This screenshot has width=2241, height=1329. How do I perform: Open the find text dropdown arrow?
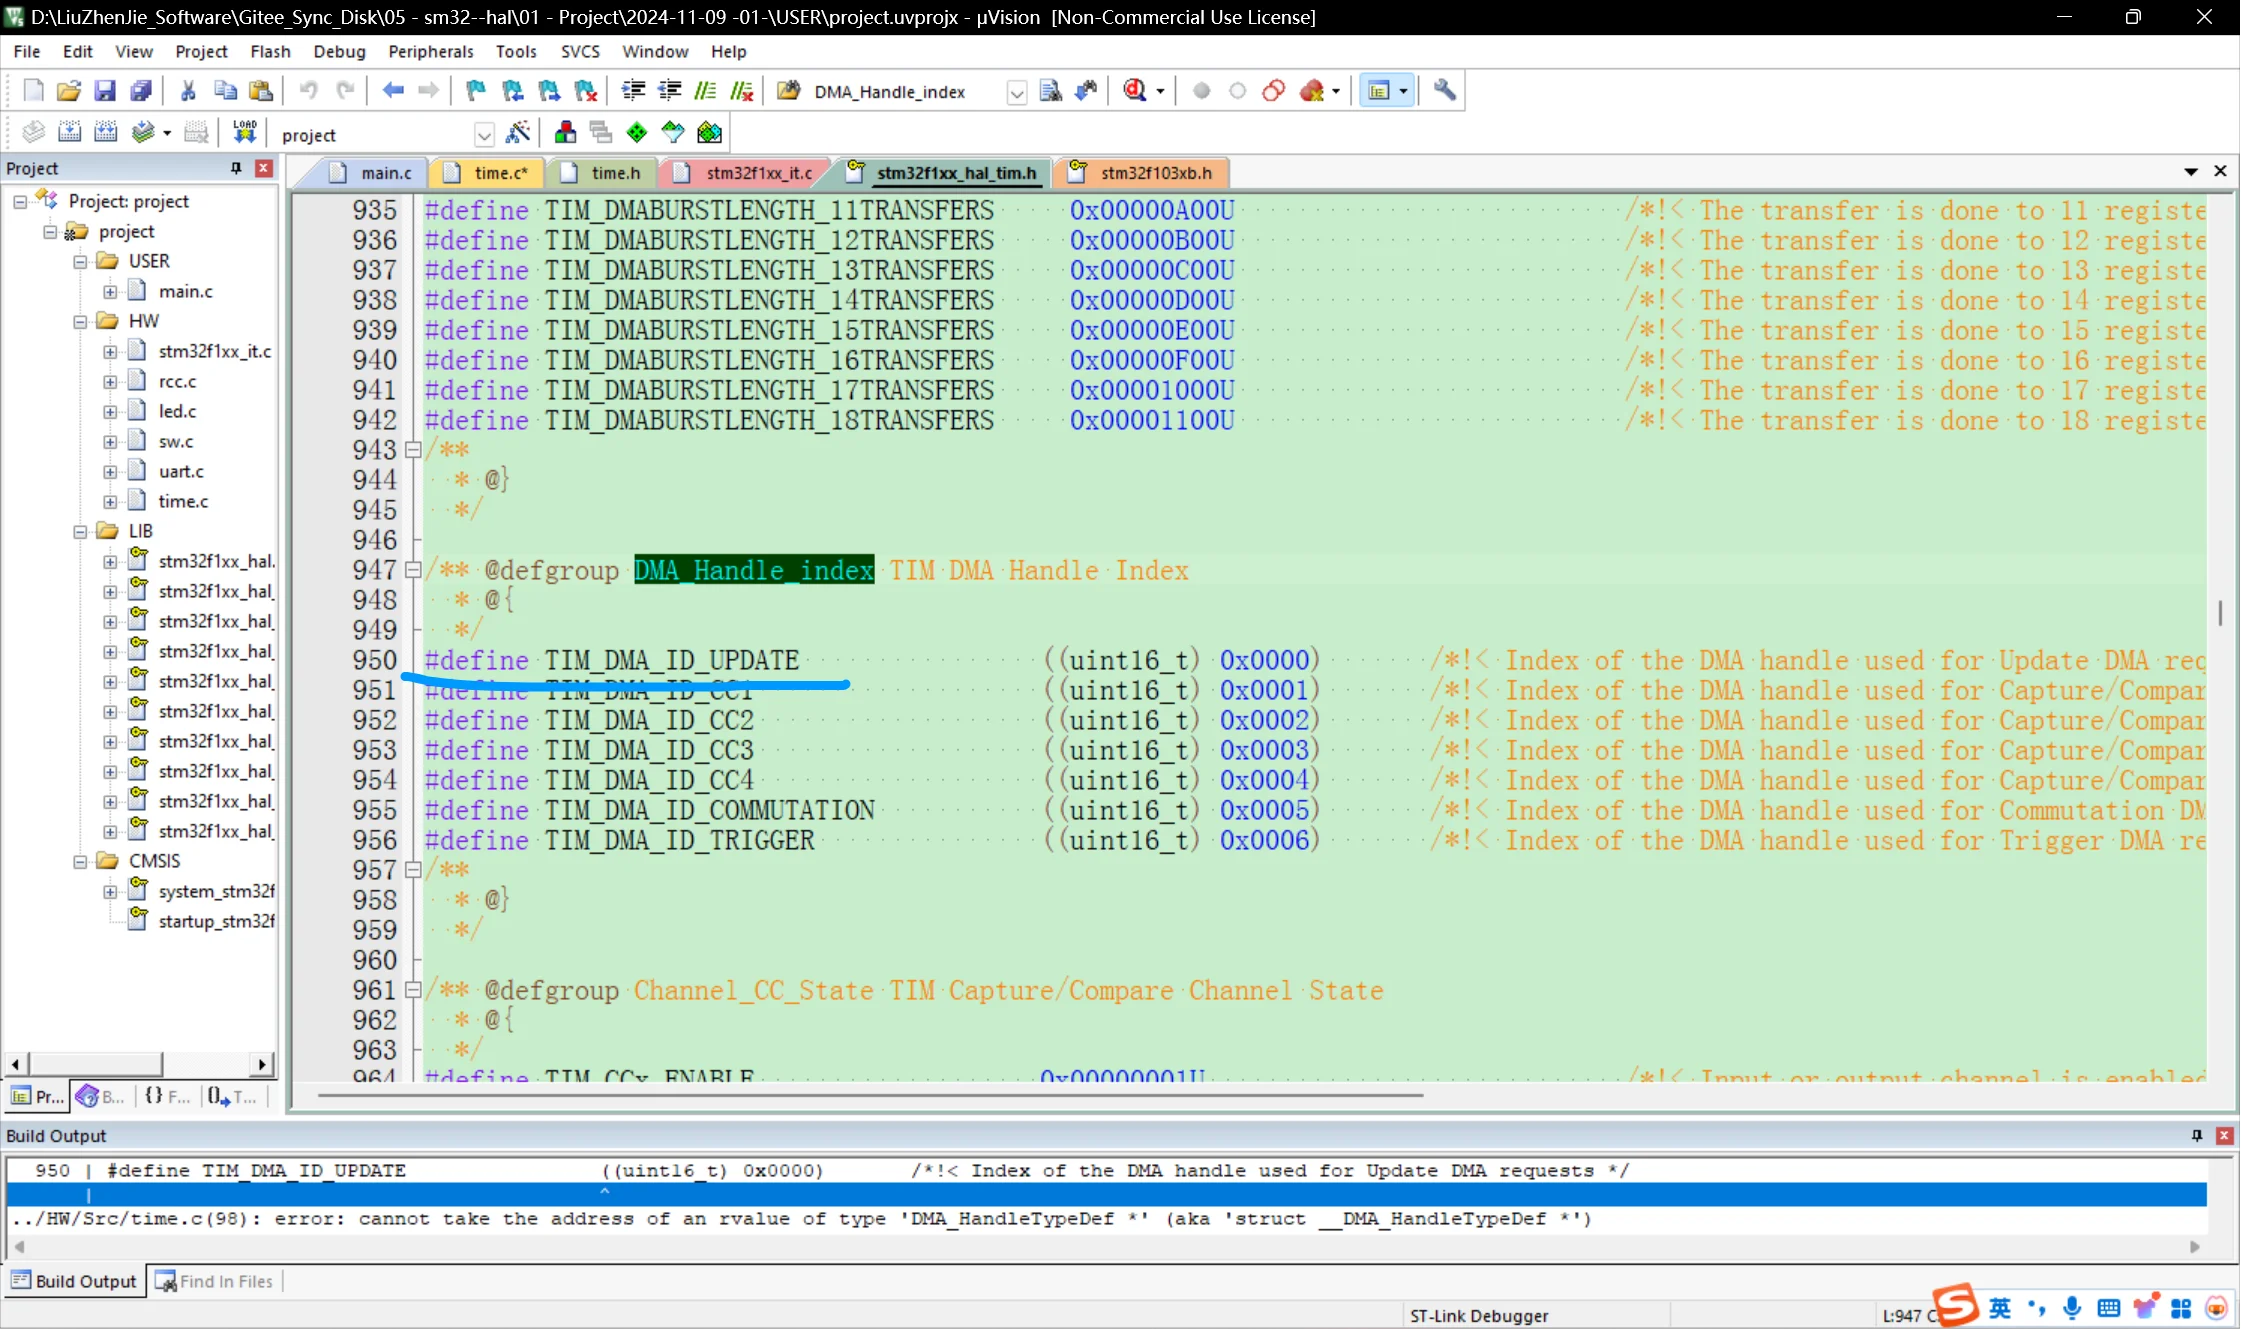1016,93
